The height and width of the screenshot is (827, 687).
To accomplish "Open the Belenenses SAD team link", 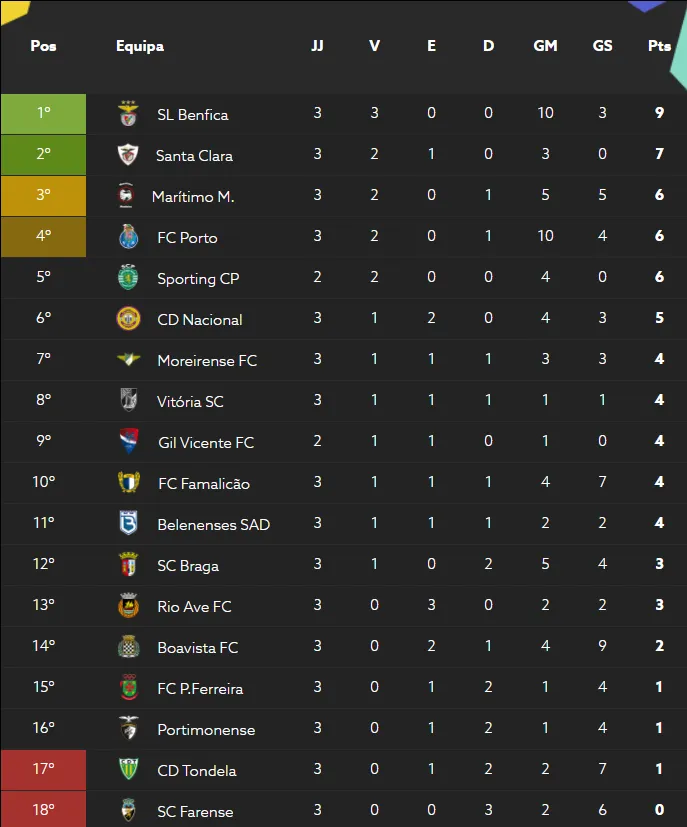I will (x=213, y=525).
